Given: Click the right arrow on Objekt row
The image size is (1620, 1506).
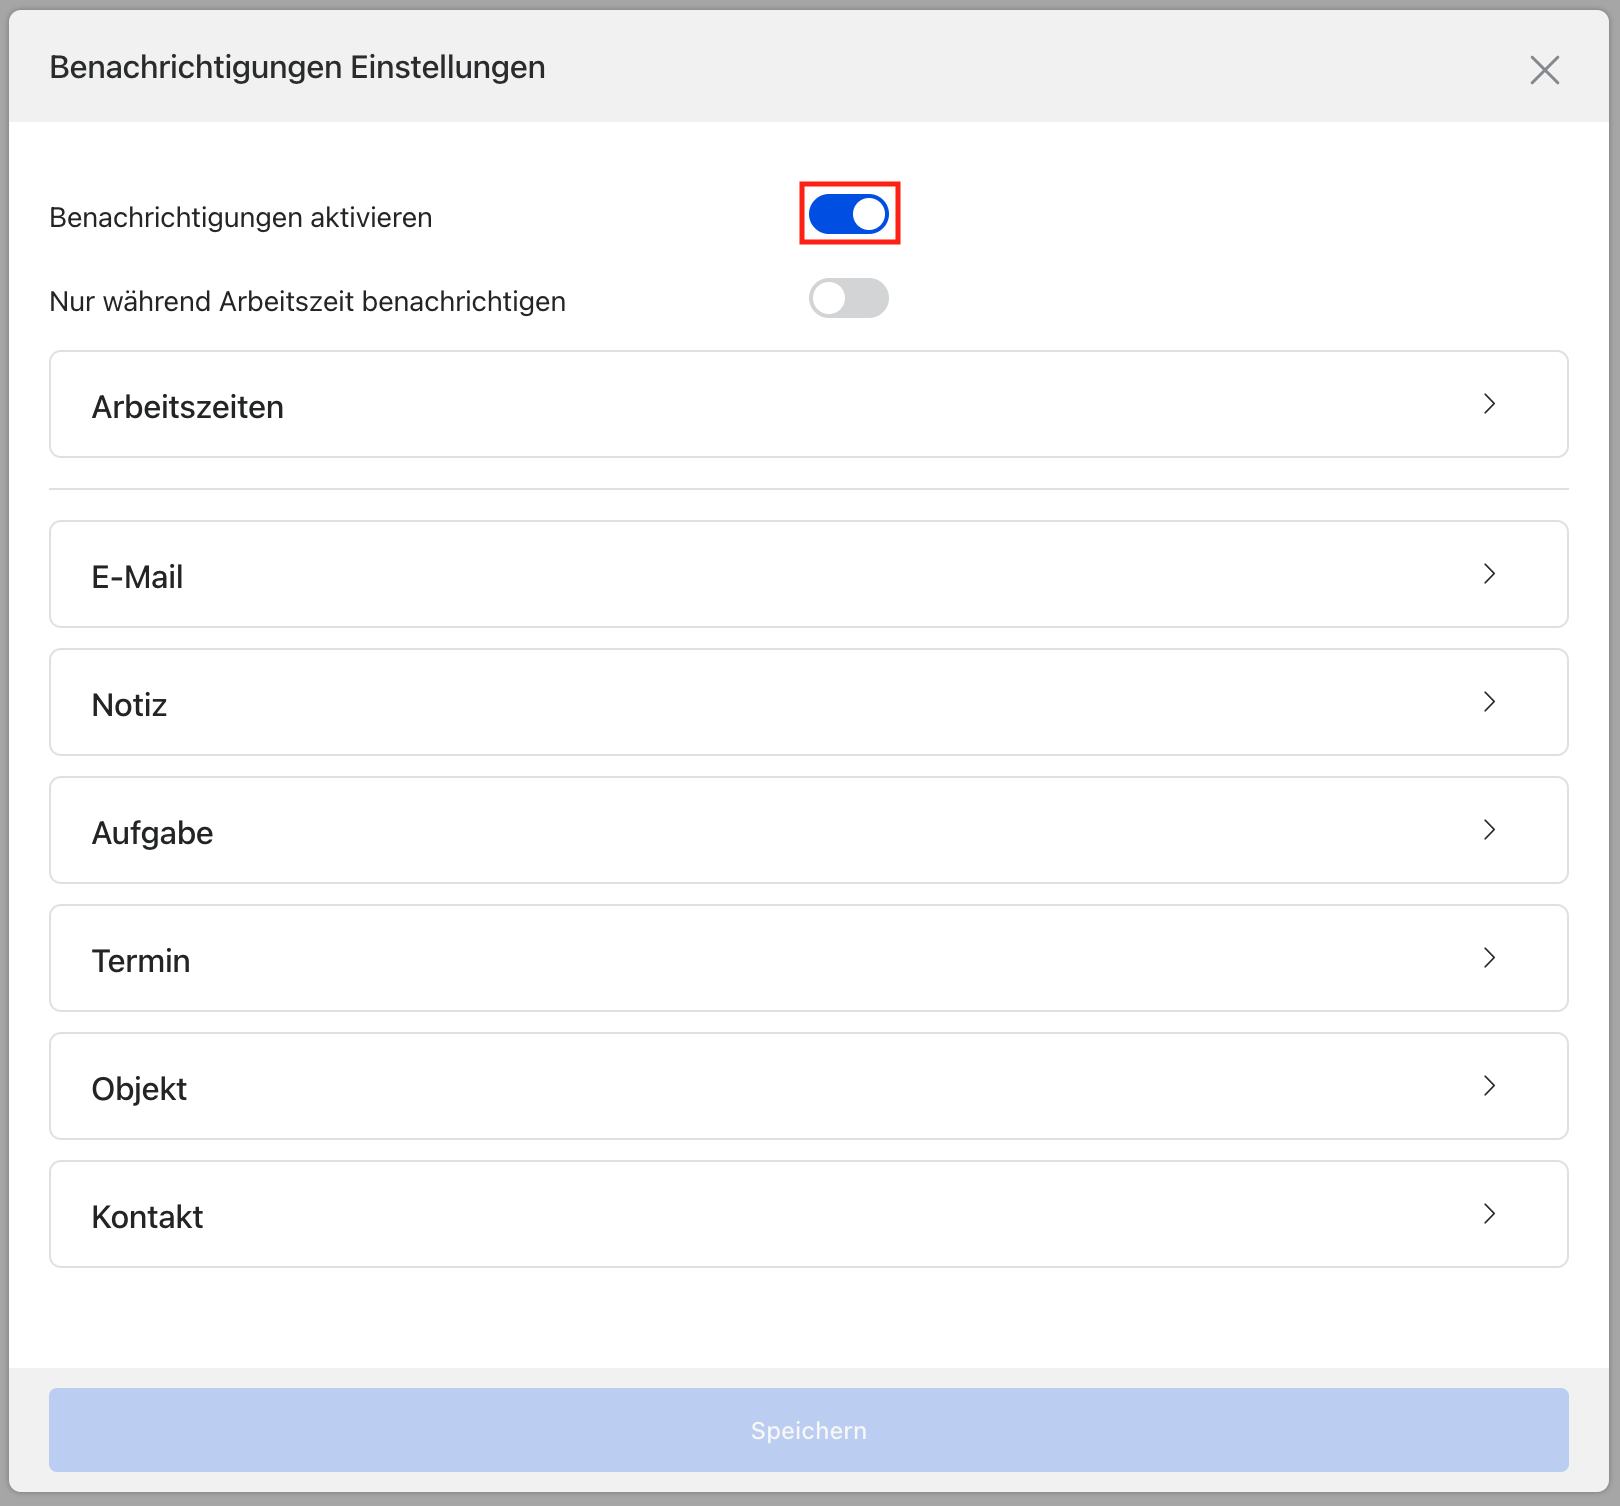Looking at the screenshot, I should click(x=1489, y=1086).
